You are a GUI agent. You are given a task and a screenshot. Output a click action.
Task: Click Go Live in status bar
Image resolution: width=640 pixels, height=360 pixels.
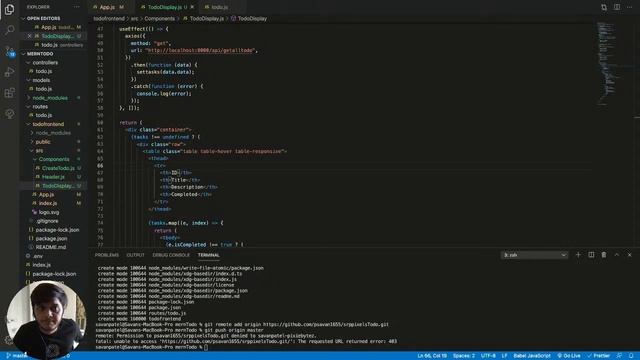click(x=569, y=356)
